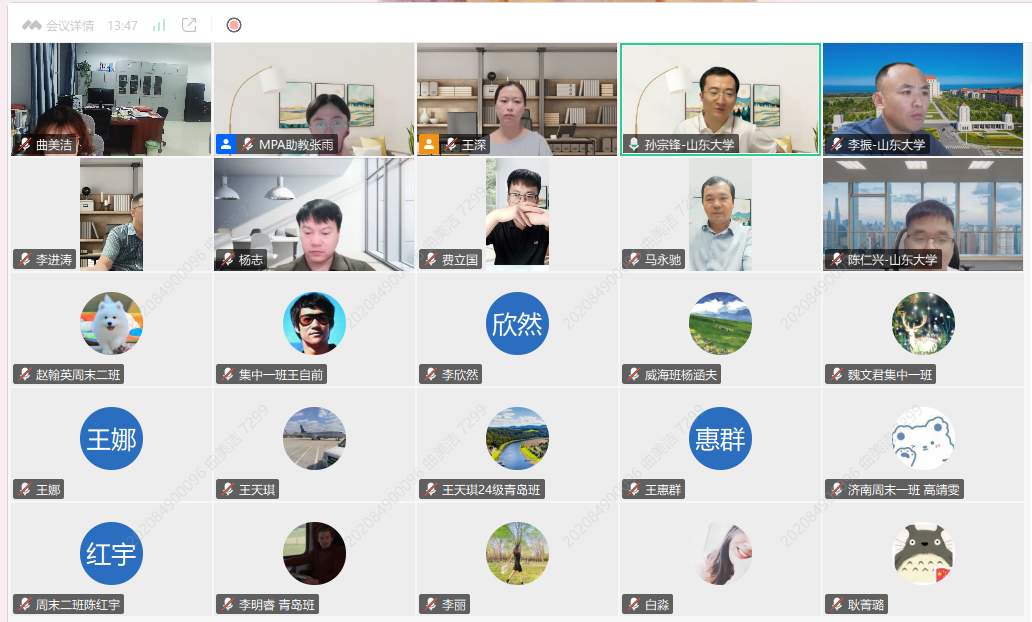Click muted mic icon of 李振-山东大学
1032x622 pixels.
click(x=836, y=145)
